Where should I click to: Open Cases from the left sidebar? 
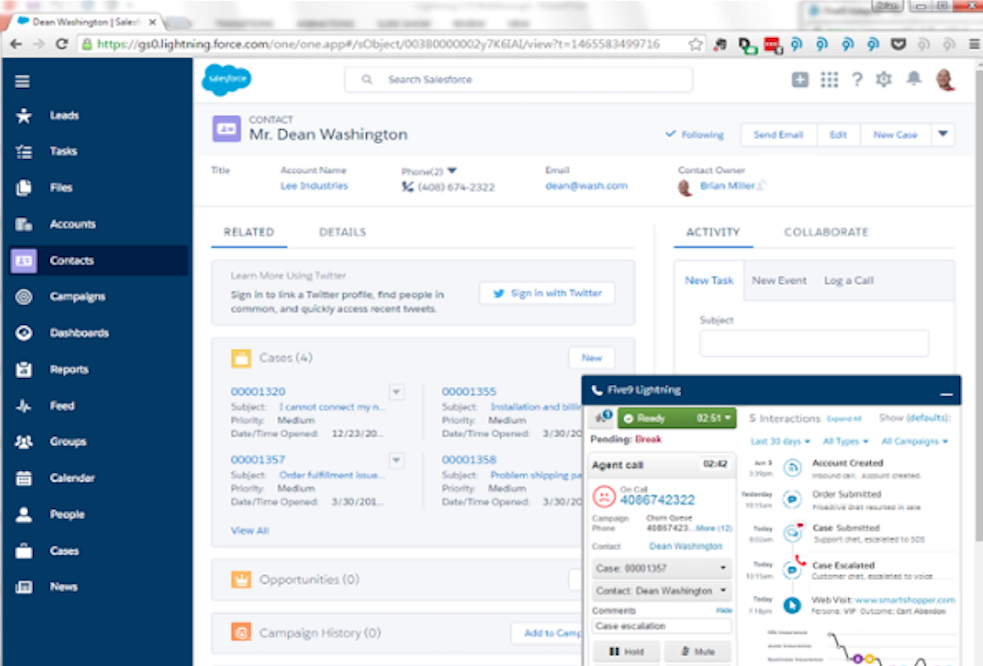65,551
